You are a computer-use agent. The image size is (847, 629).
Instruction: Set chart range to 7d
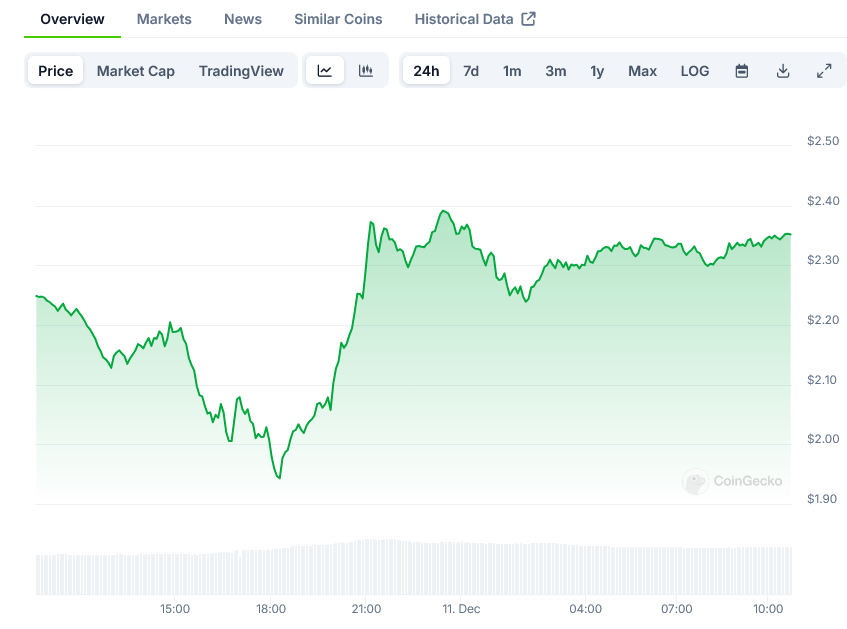coord(471,71)
